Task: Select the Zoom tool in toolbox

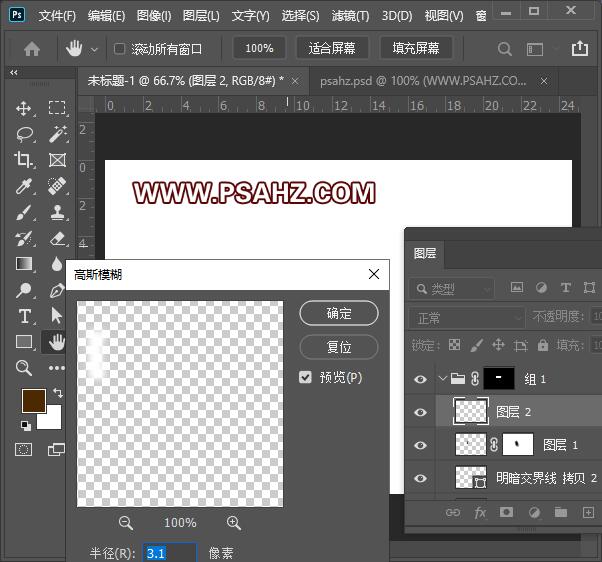Action: click(23, 368)
